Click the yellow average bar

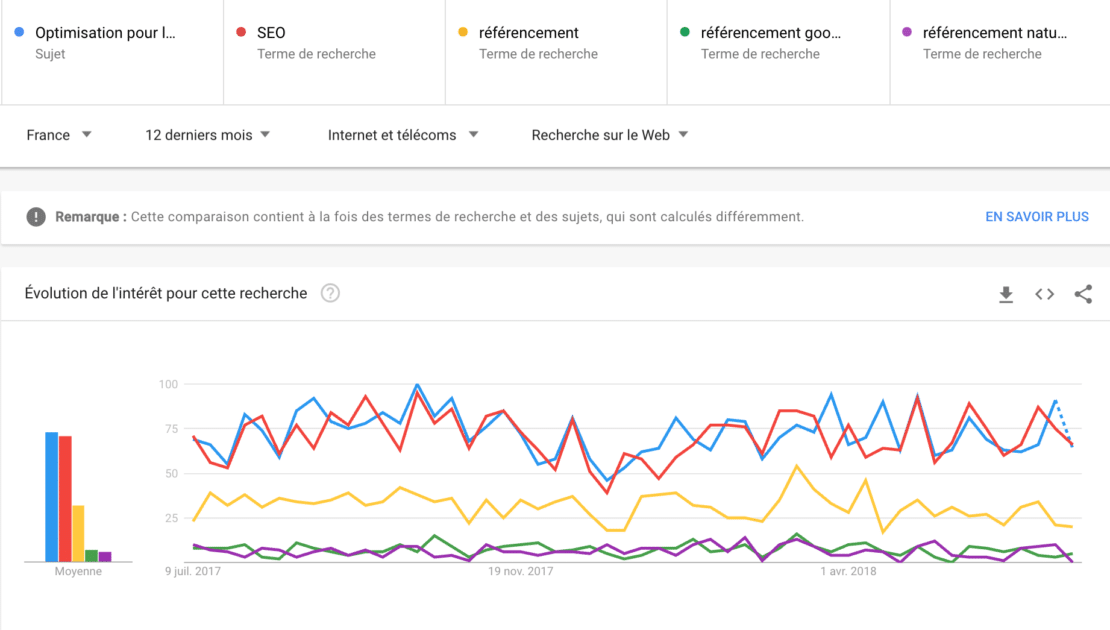coord(78,533)
